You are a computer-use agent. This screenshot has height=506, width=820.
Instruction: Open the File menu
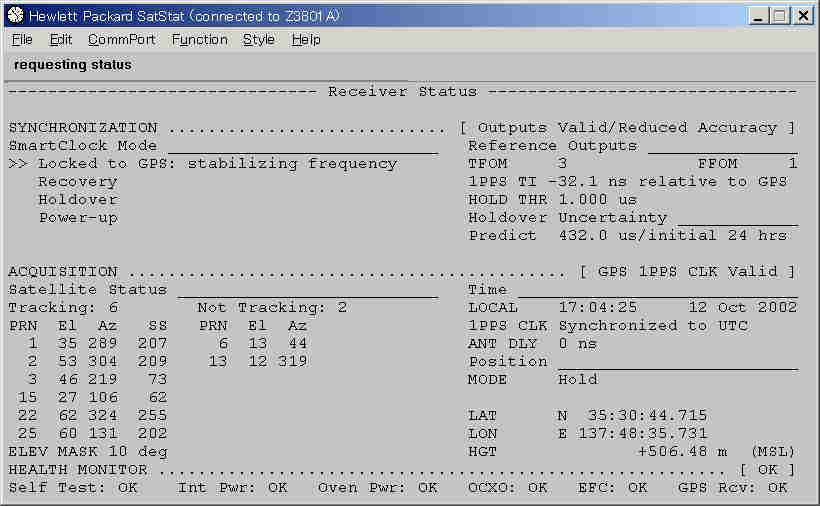[x=22, y=40]
